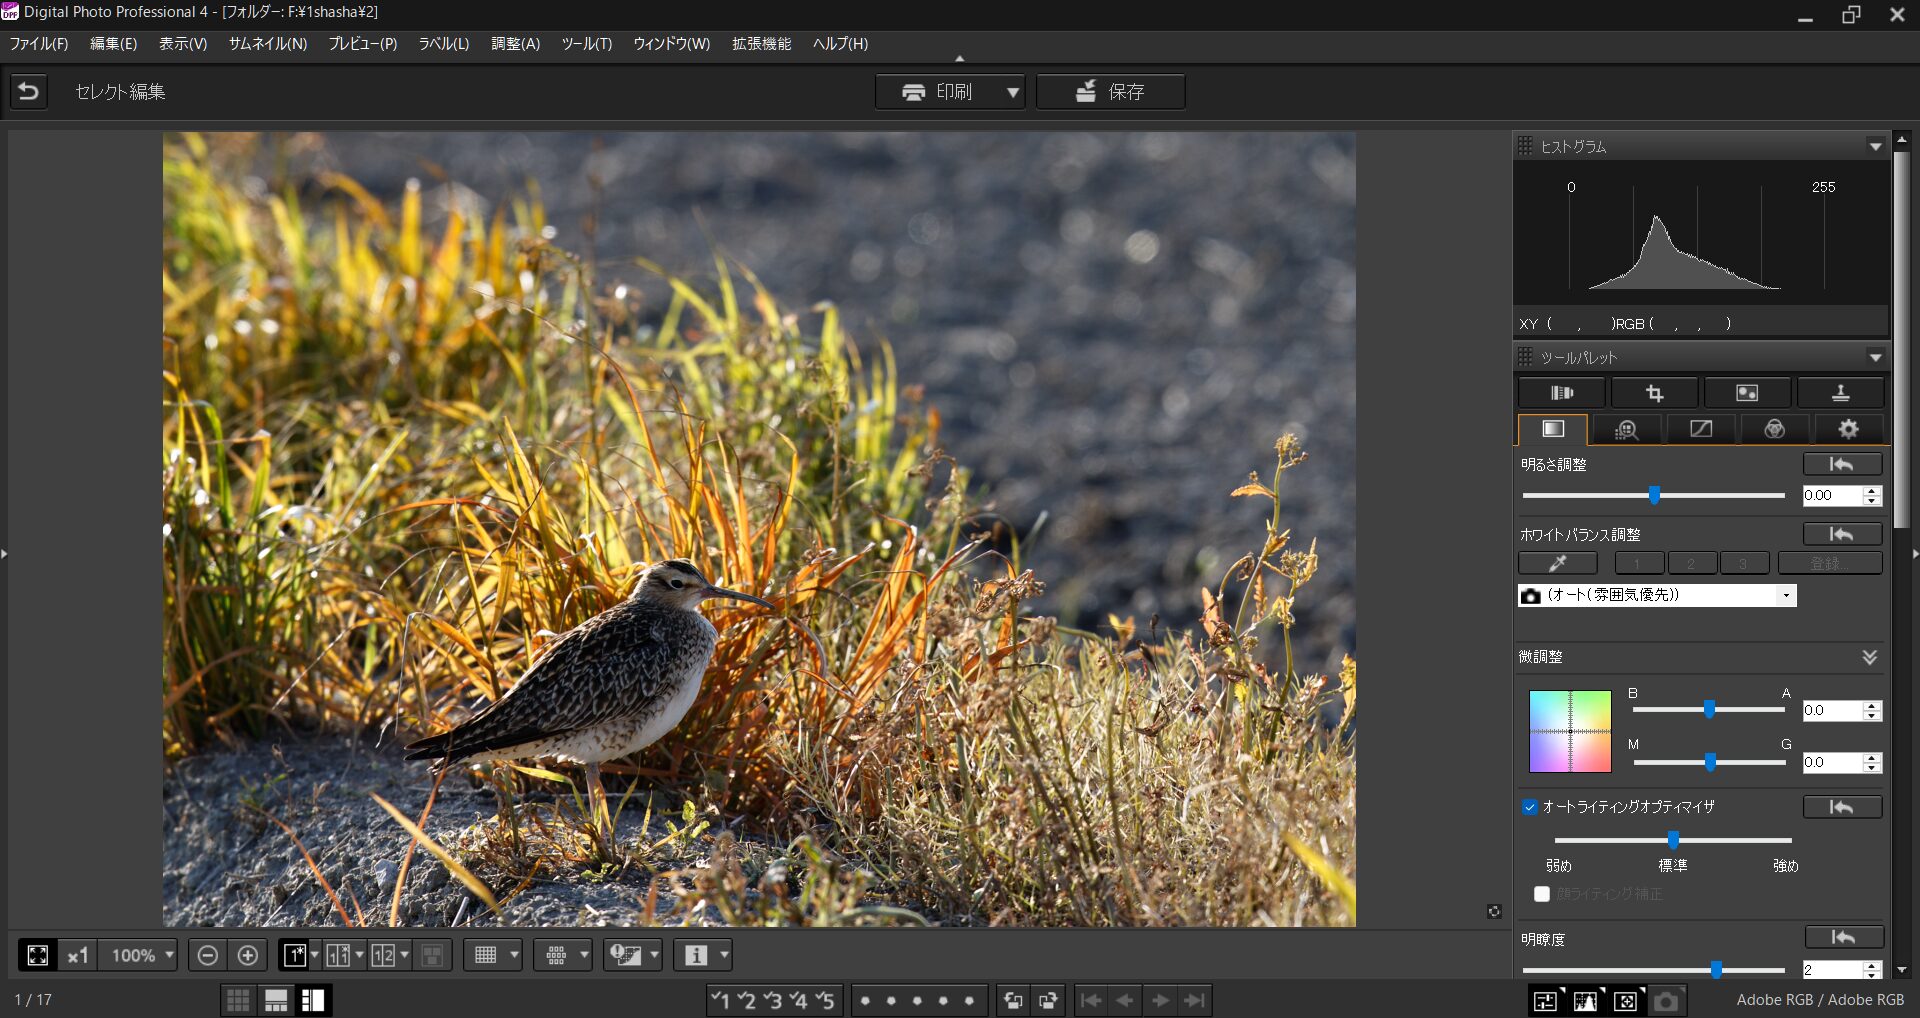The width and height of the screenshot is (1920, 1018).
Task: Open the white balance オート(雰囲気優先) dropdown
Action: click(1785, 596)
